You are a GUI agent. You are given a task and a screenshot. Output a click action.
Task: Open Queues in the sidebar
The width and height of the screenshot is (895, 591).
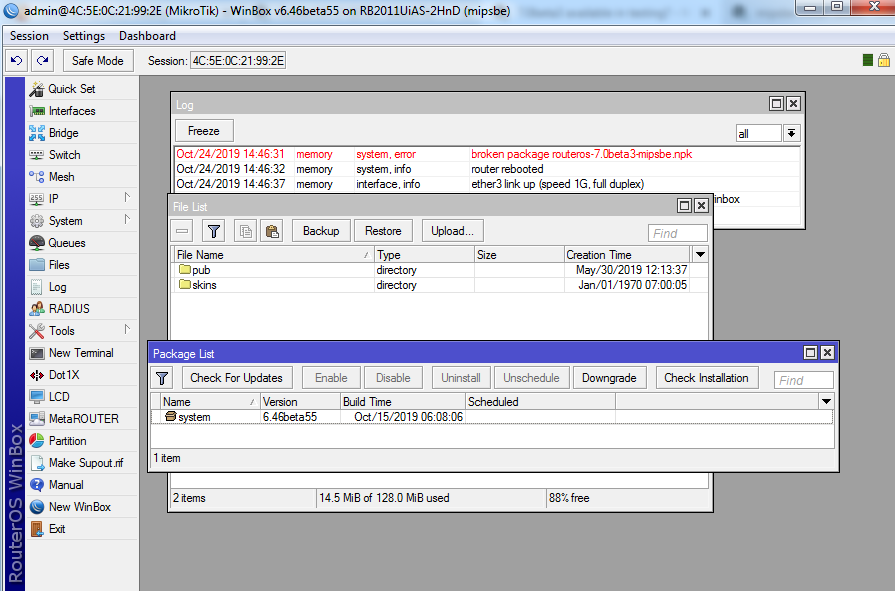83,243
